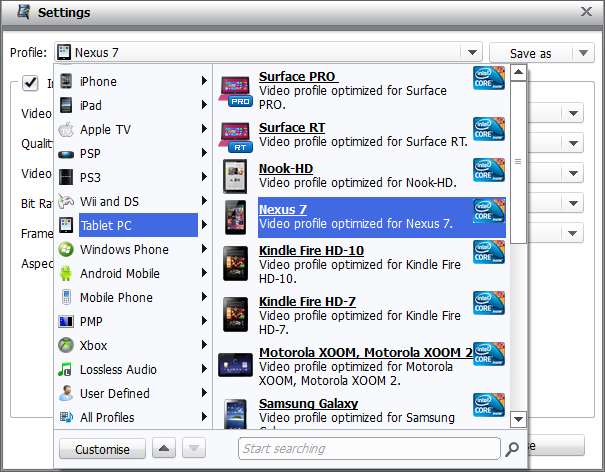The height and width of the screenshot is (472, 605).
Task: Click the Kindle Fire HD-10 thumbnail
Action: [236, 264]
